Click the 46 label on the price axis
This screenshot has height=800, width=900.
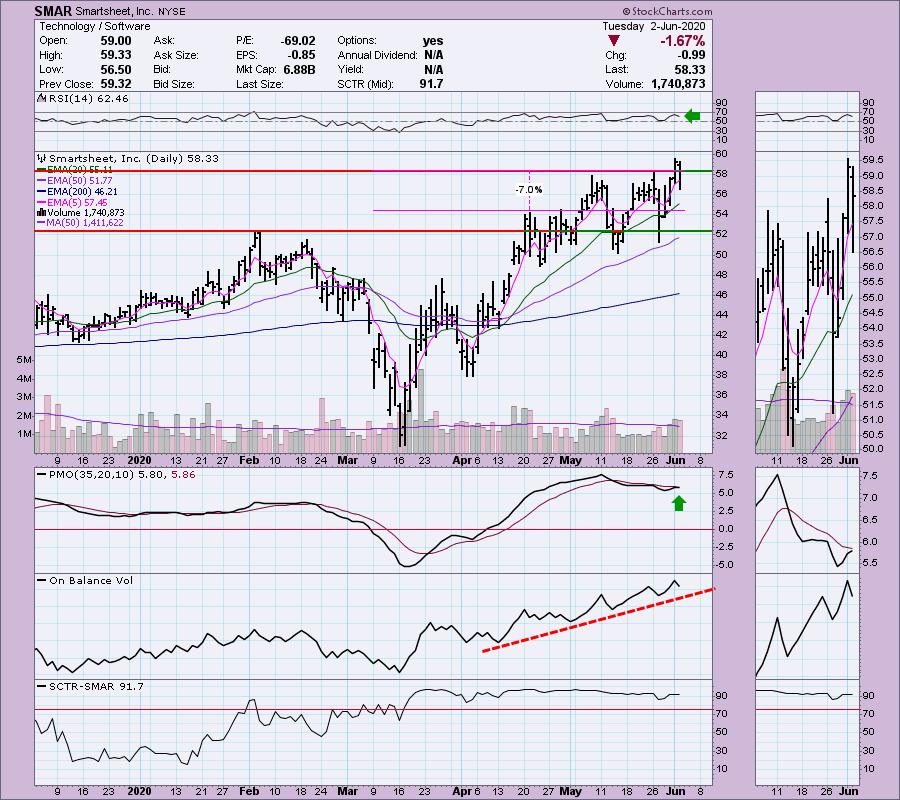(x=721, y=294)
